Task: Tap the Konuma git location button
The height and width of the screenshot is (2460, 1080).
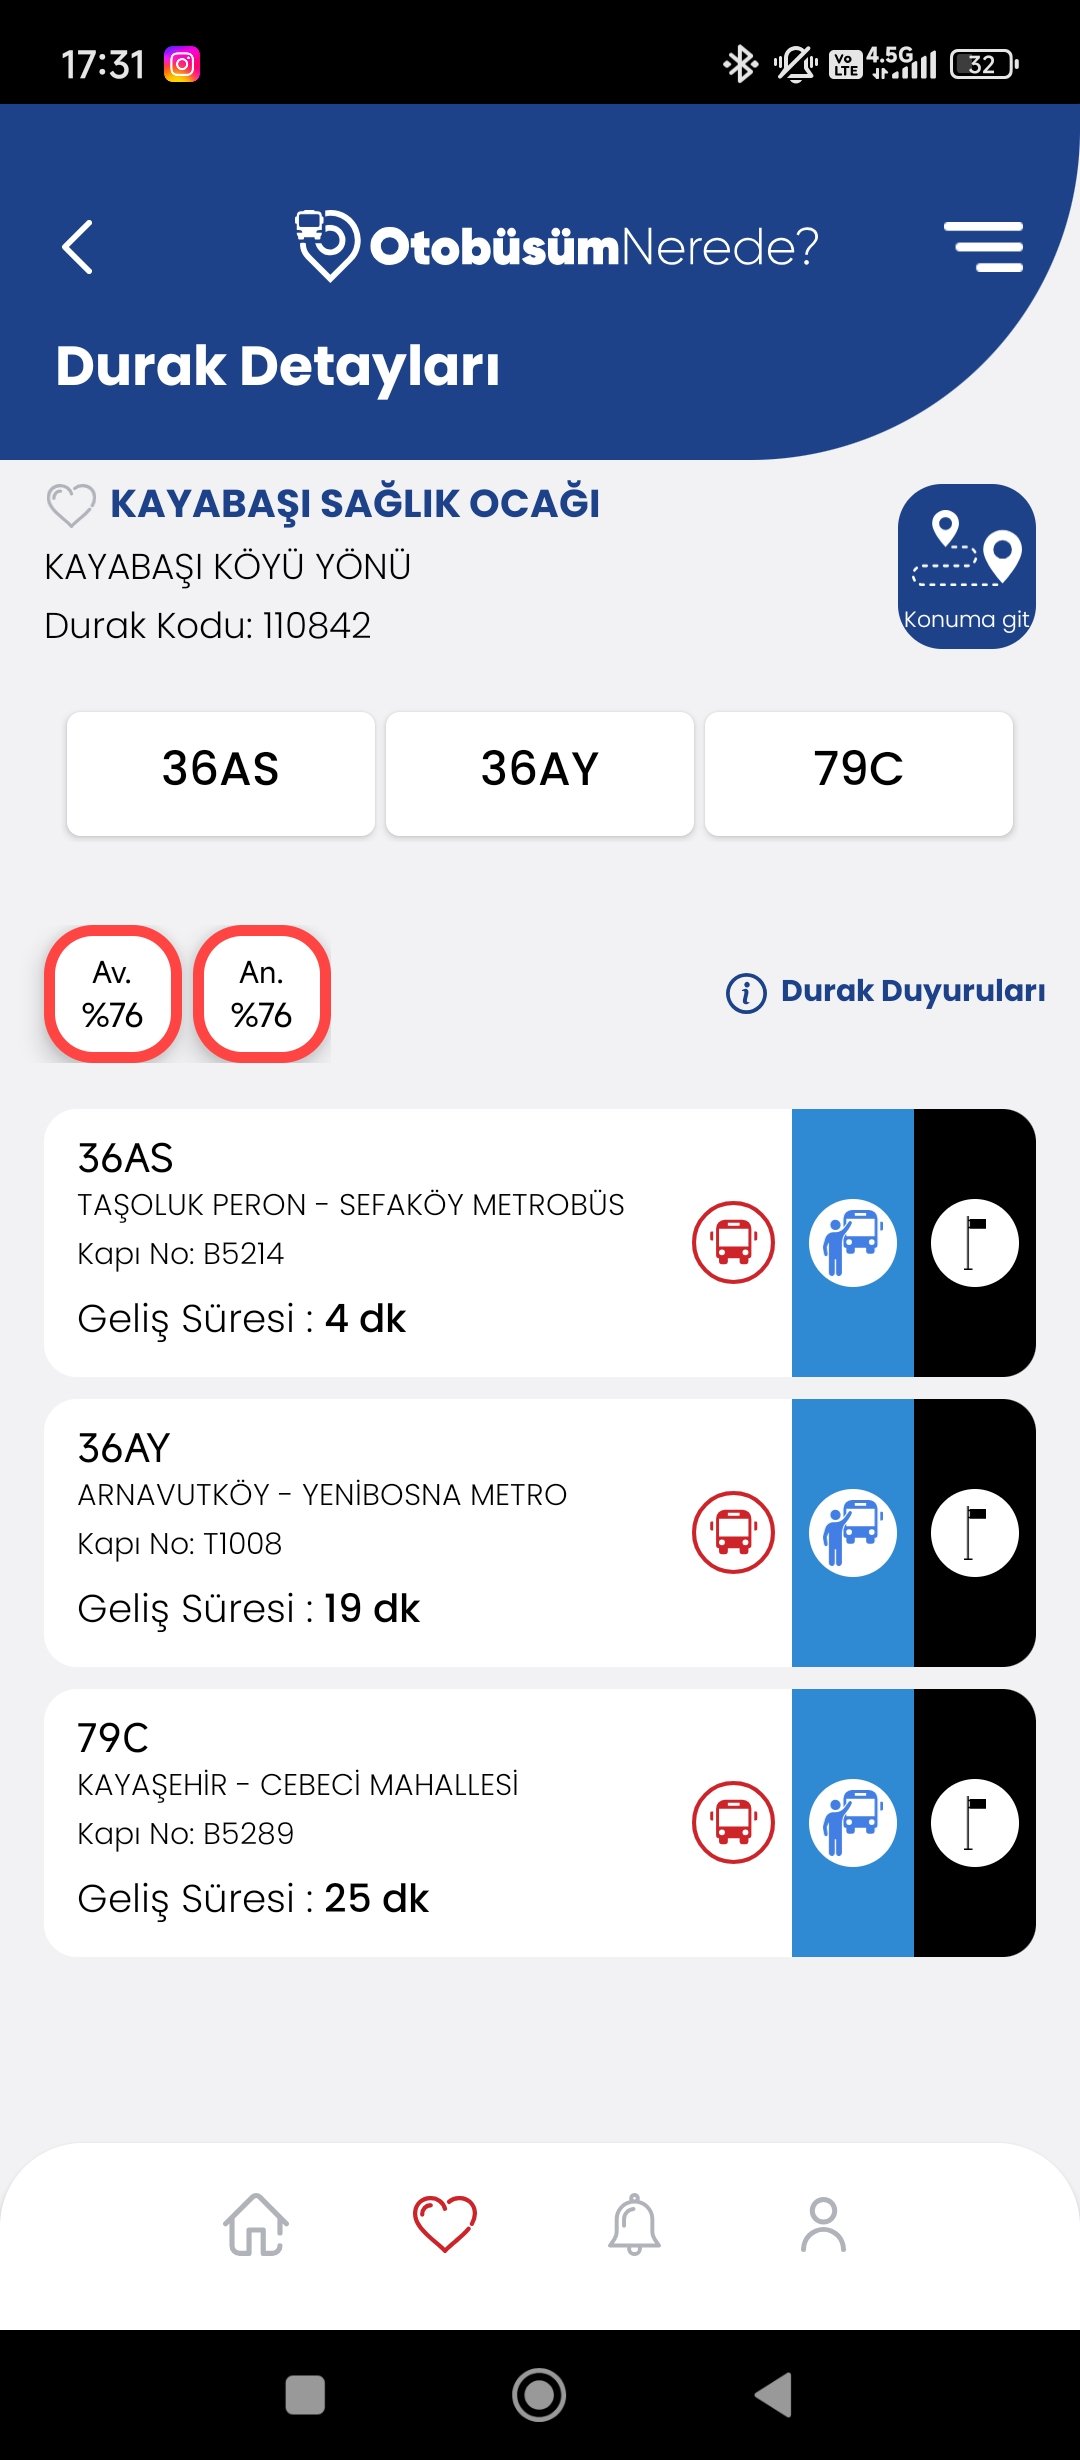Action: coord(966,566)
